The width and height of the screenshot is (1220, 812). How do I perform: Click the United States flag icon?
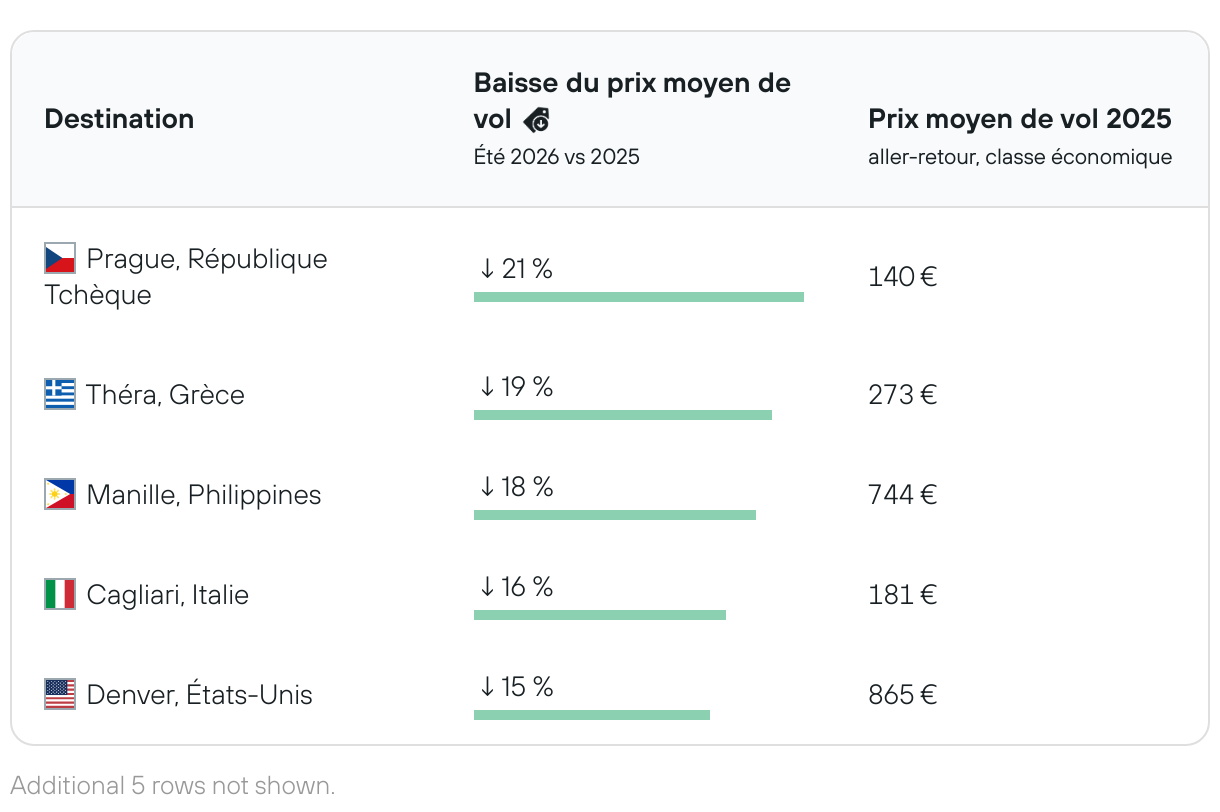[x=60, y=694]
